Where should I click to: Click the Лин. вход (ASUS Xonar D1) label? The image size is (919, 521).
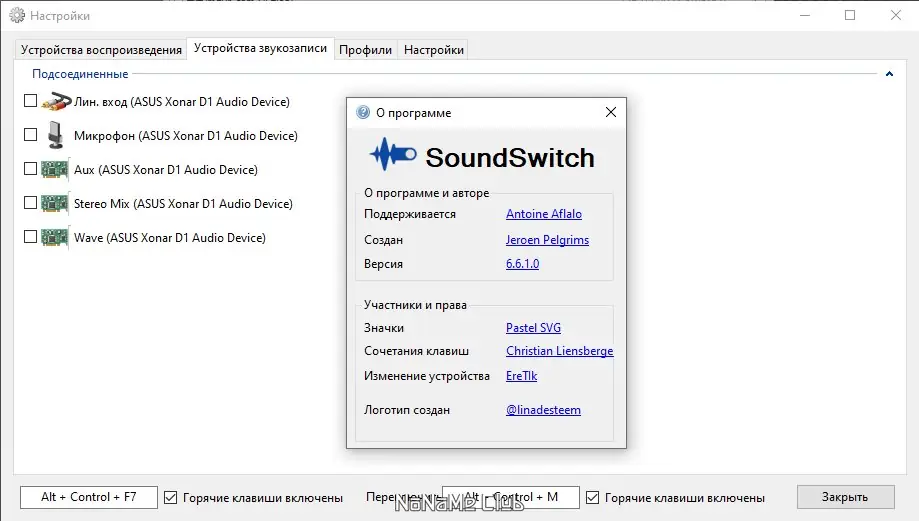click(182, 102)
